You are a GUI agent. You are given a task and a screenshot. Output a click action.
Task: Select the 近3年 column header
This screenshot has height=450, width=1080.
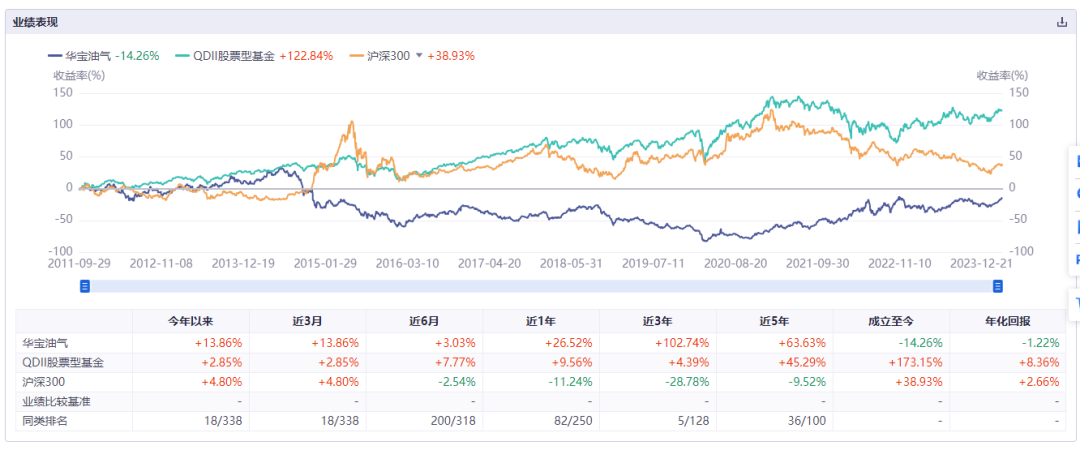658,321
